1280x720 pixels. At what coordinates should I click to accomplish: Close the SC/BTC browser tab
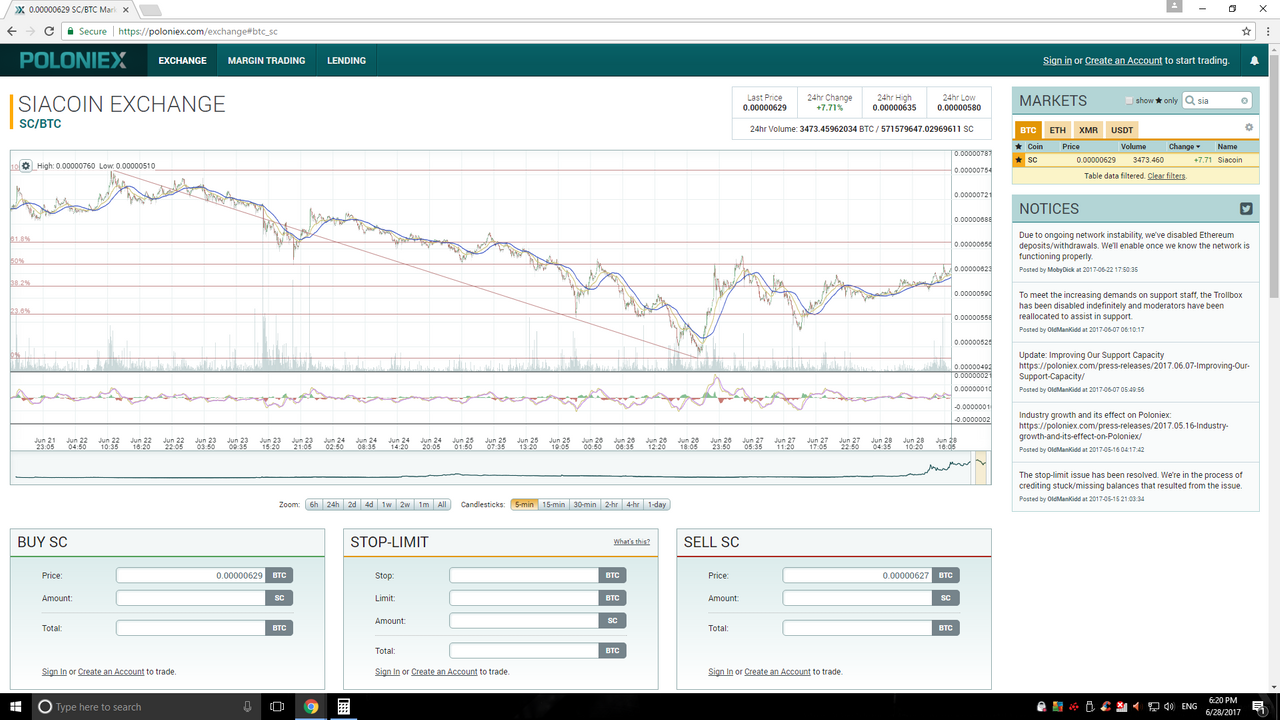point(125,9)
